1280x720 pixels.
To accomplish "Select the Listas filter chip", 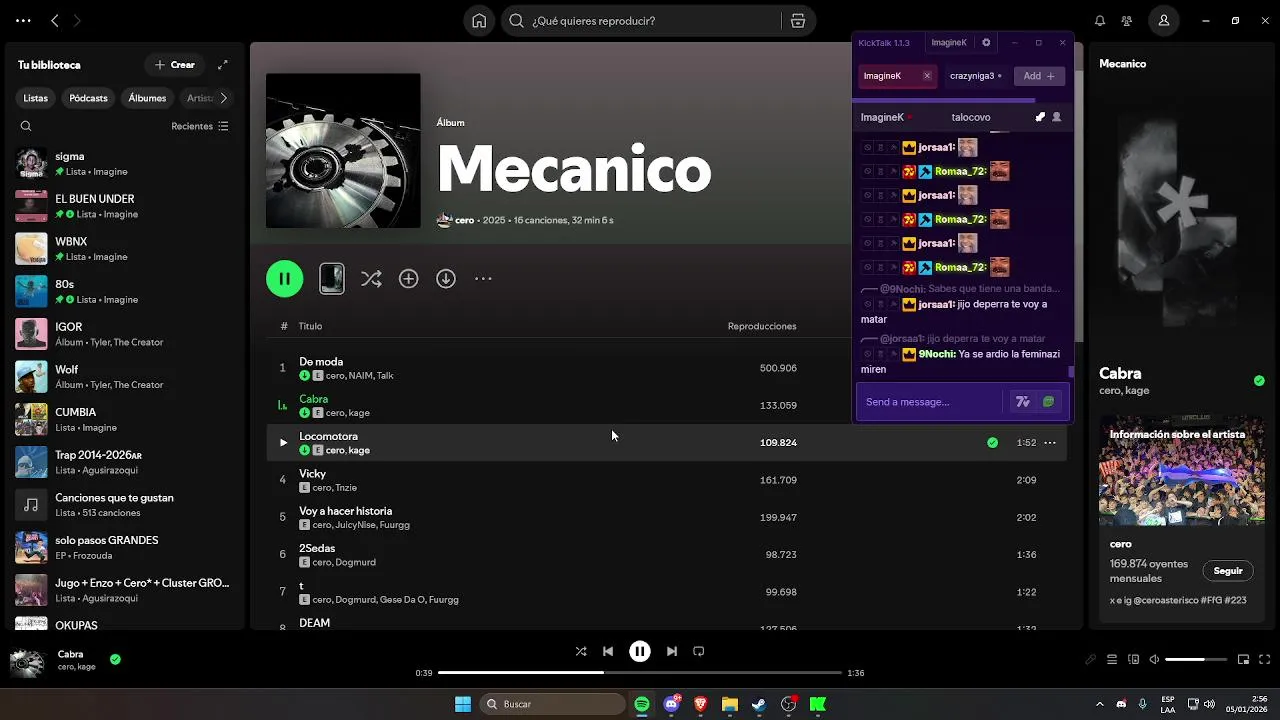I will tap(36, 98).
